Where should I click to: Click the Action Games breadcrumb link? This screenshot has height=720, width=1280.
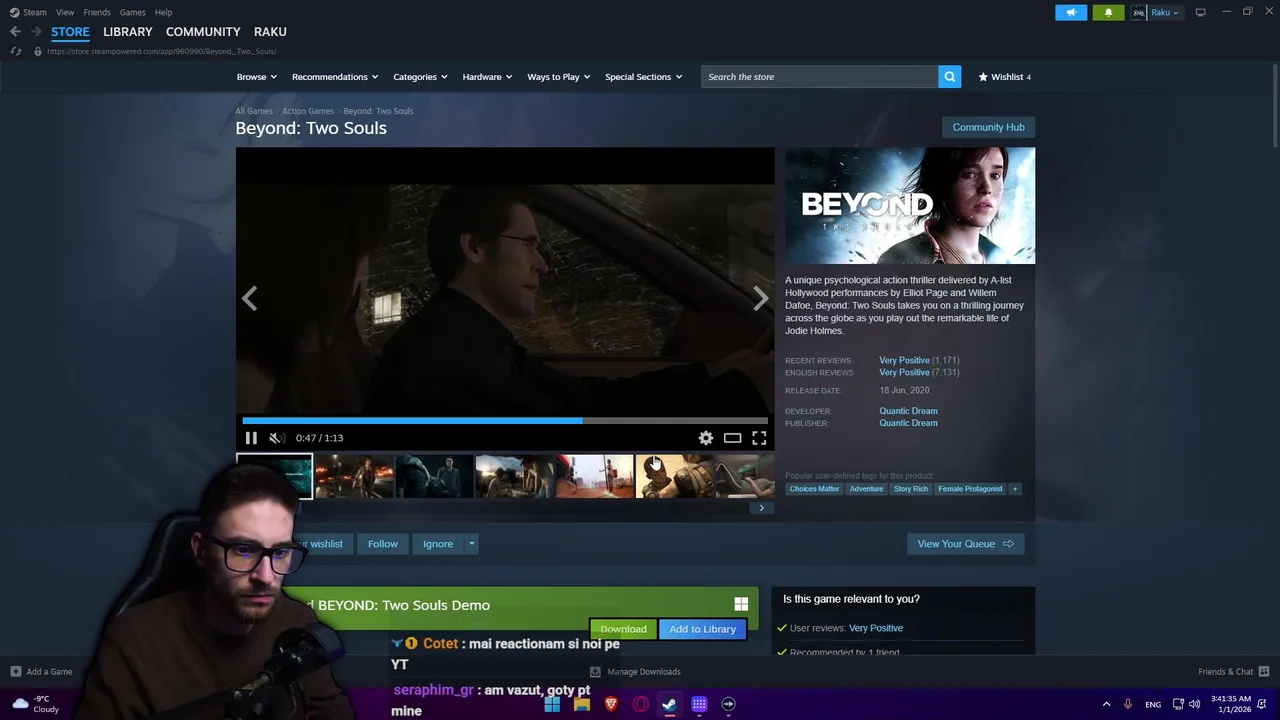pyautogui.click(x=308, y=111)
